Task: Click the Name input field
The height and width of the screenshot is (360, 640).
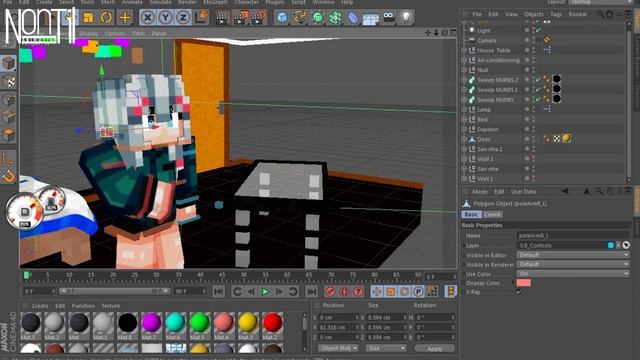Action: tap(573, 236)
